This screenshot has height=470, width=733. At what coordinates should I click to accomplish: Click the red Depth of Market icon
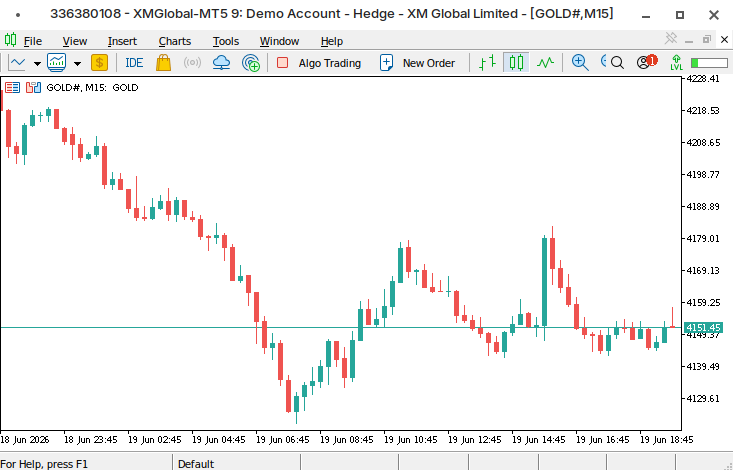(x=13, y=87)
